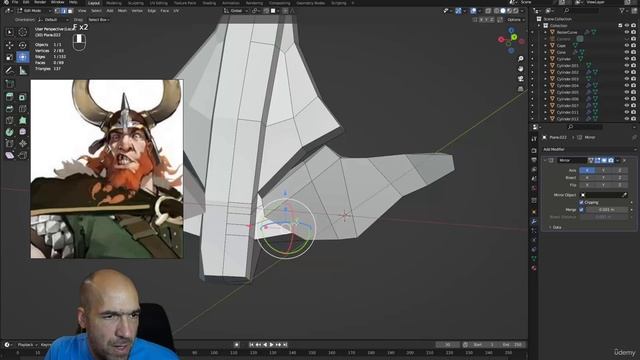Select the Select Box tool in toolbar
Viewport: 640px width, 360px height.
[x=10, y=32]
